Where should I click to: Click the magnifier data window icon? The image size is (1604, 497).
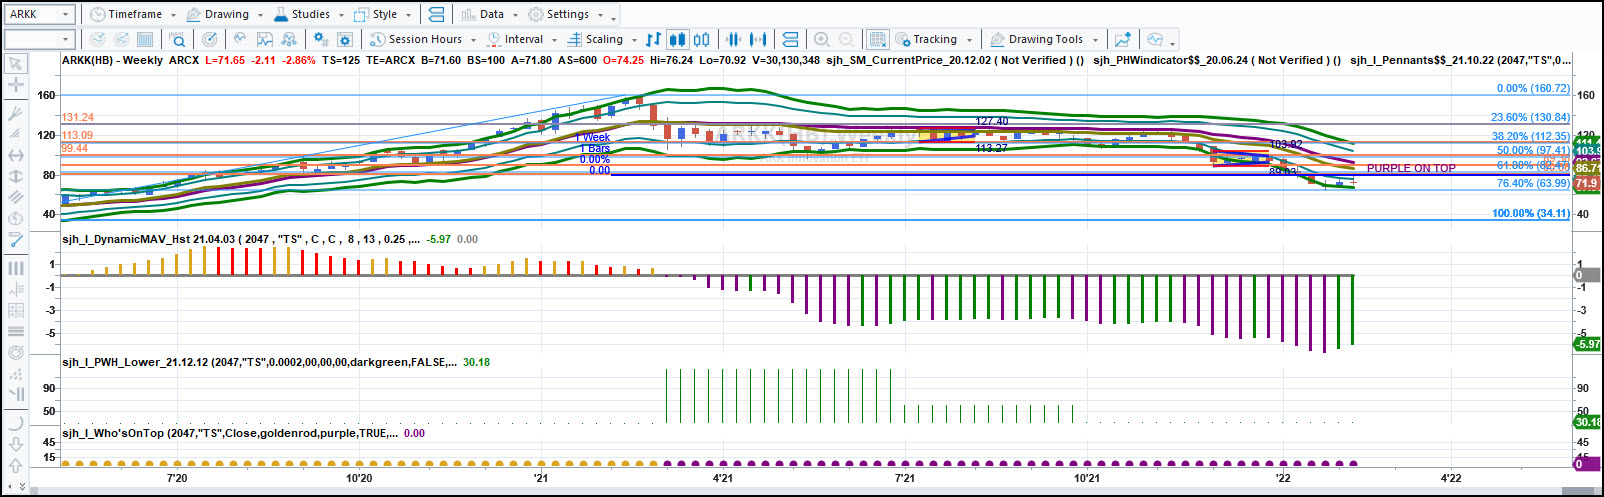(x=177, y=39)
